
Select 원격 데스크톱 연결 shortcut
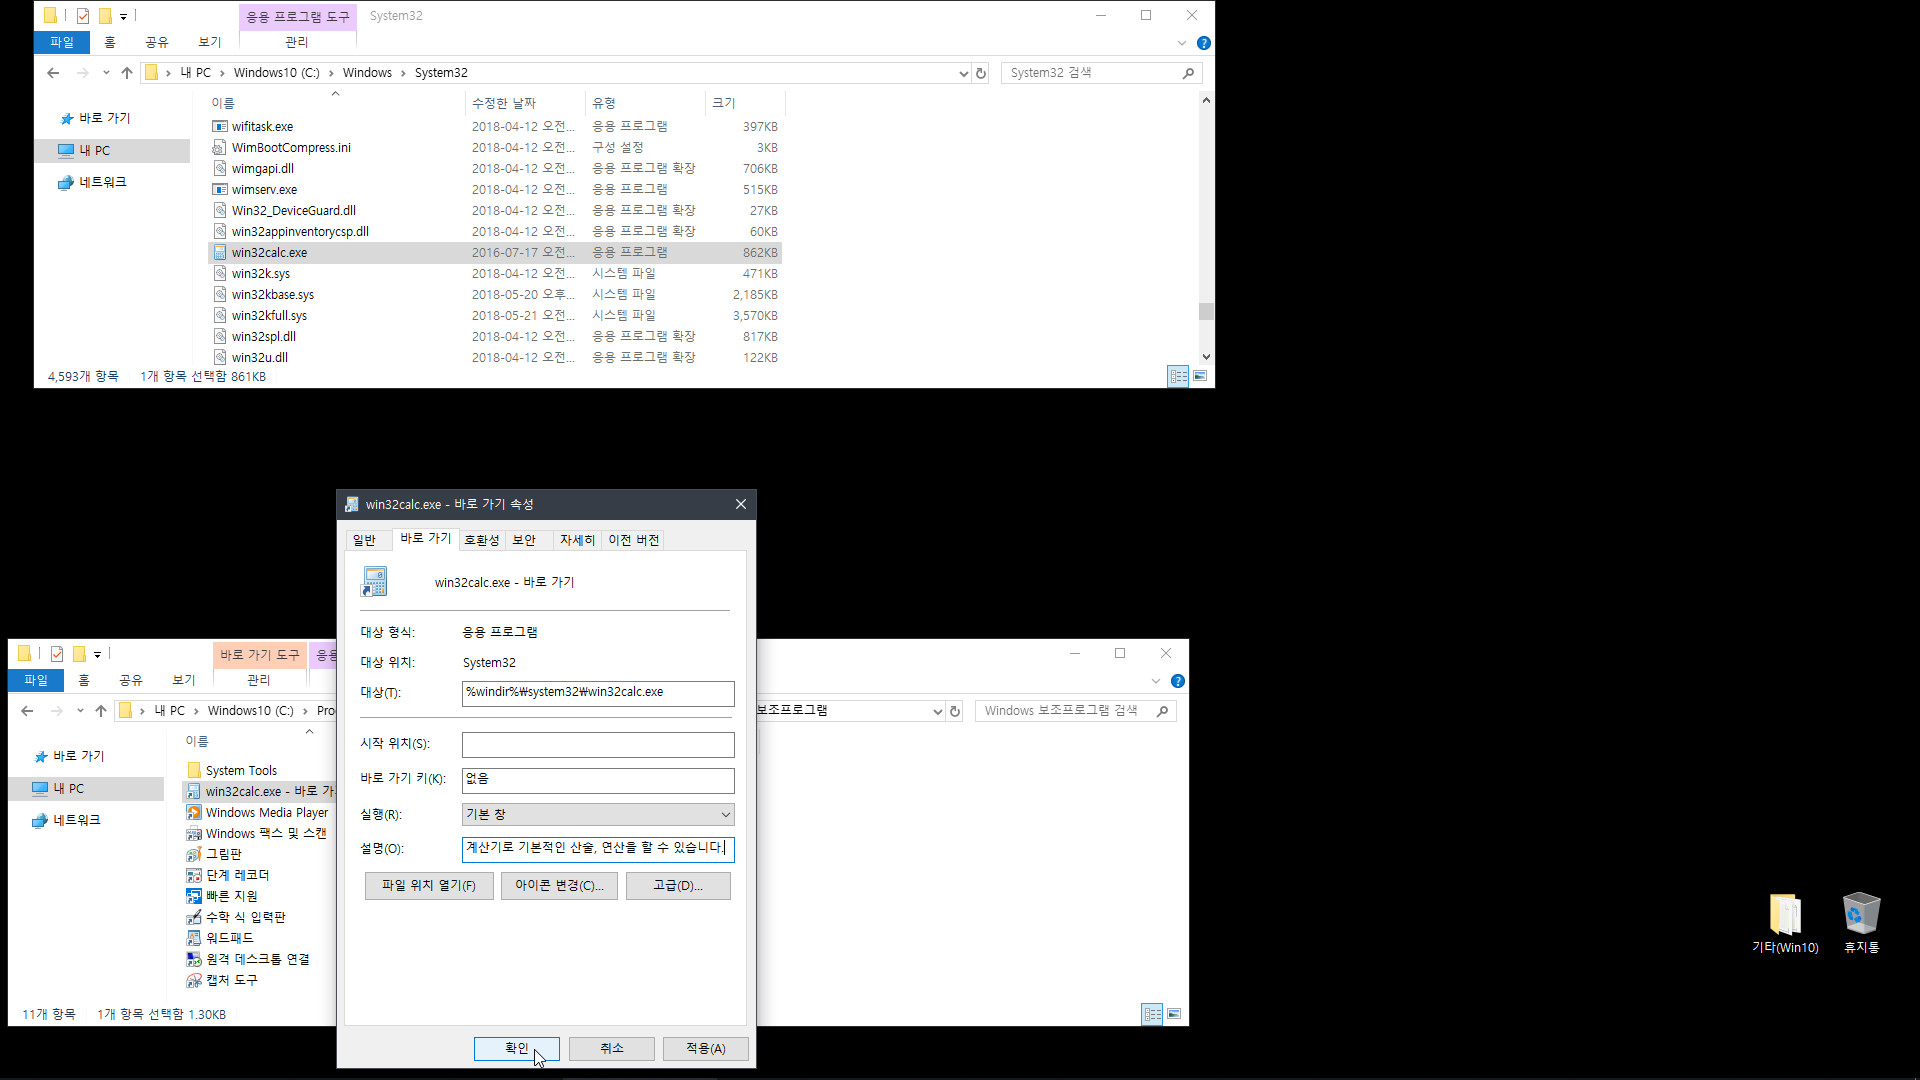coord(257,960)
